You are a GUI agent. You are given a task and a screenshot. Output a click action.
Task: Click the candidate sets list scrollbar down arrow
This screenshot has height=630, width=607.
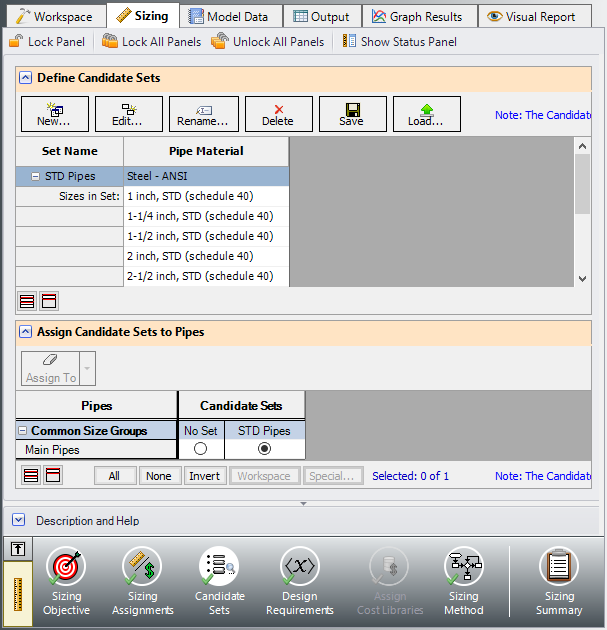pyautogui.click(x=582, y=278)
